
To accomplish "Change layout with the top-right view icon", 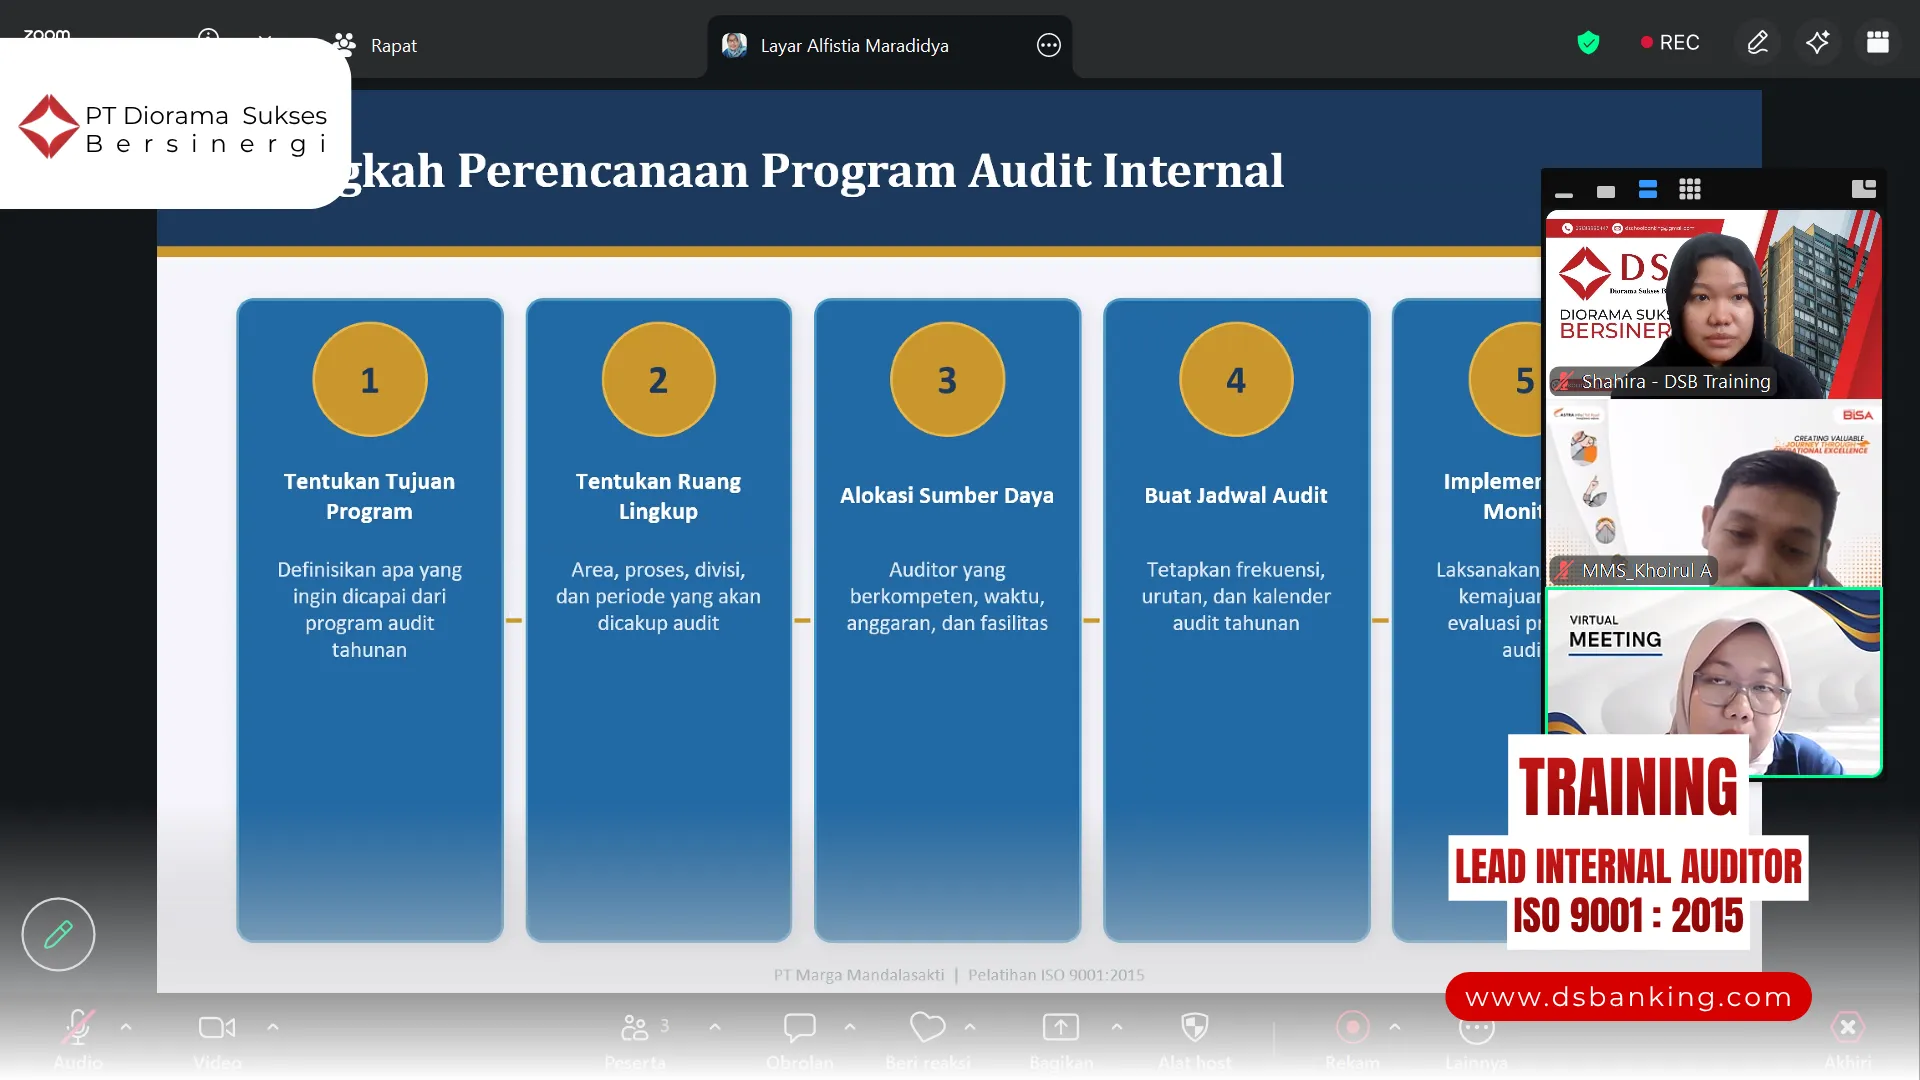I will tap(1878, 43).
